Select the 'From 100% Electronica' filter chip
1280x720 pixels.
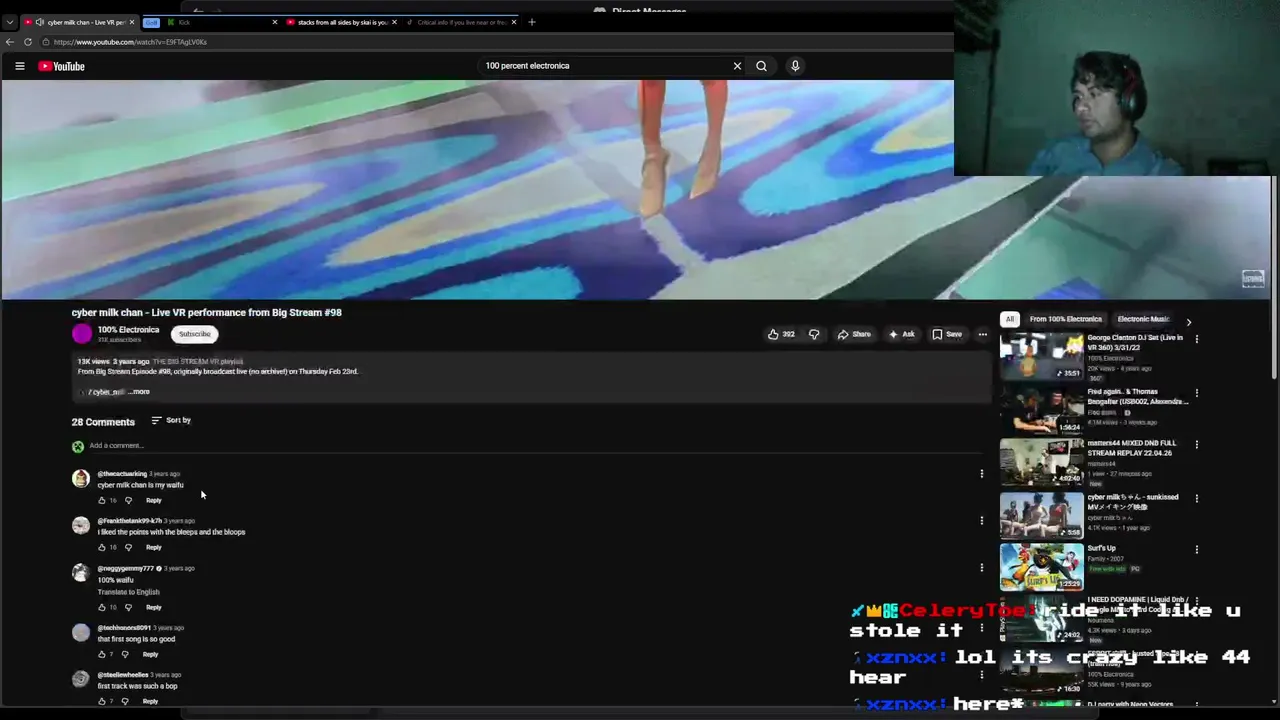coord(1065,319)
